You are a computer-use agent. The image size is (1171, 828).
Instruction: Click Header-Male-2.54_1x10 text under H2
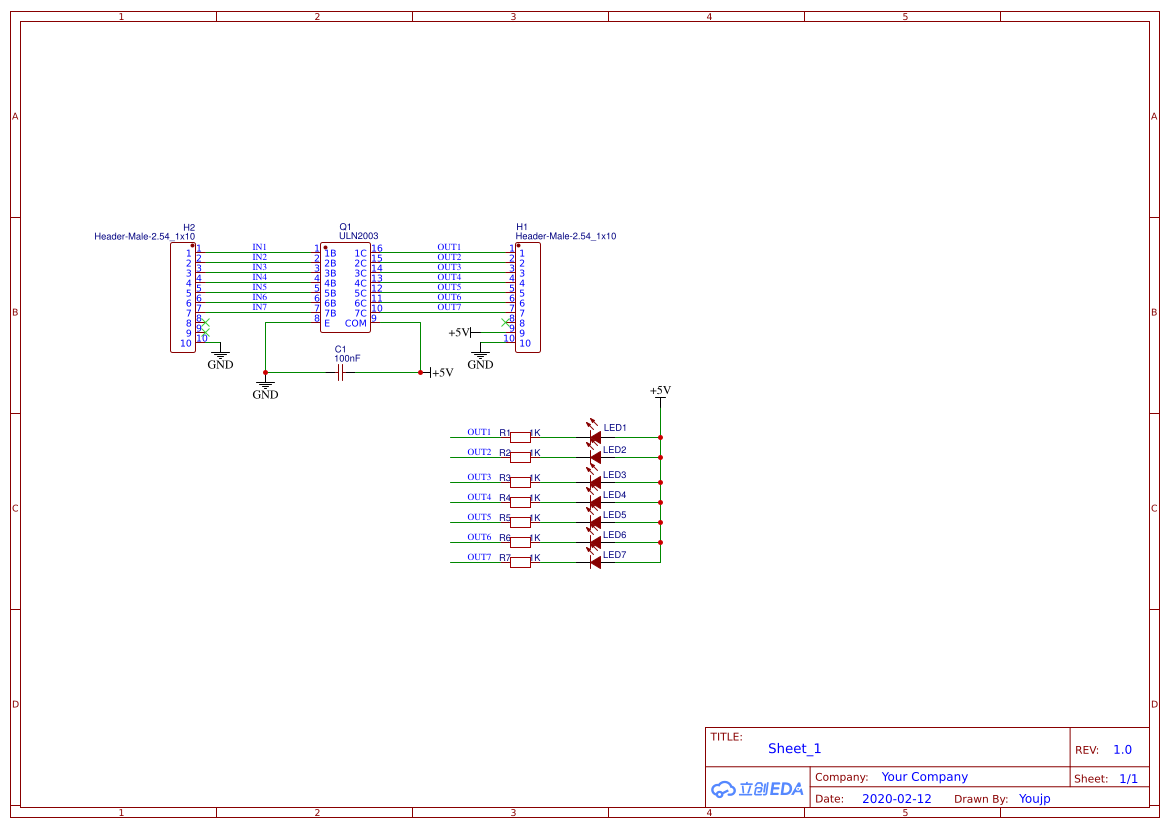coord(145,237)
